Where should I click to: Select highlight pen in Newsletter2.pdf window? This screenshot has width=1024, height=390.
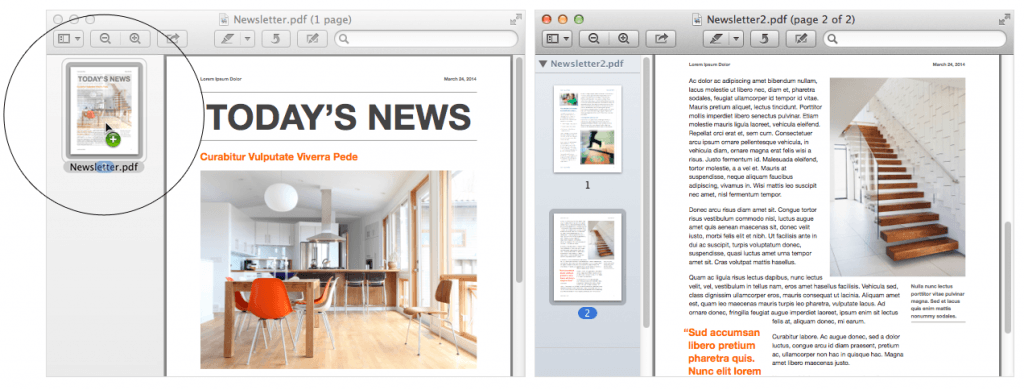(x=716, y=39)
